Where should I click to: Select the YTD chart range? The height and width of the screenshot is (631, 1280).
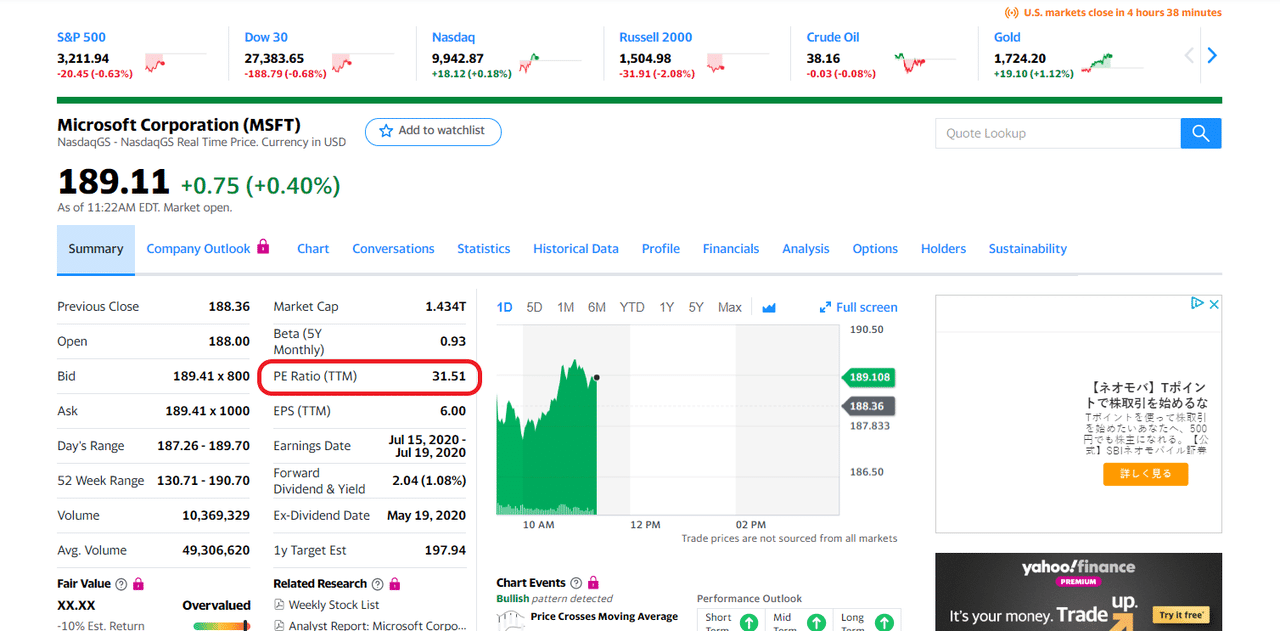(x=632, y=308)
